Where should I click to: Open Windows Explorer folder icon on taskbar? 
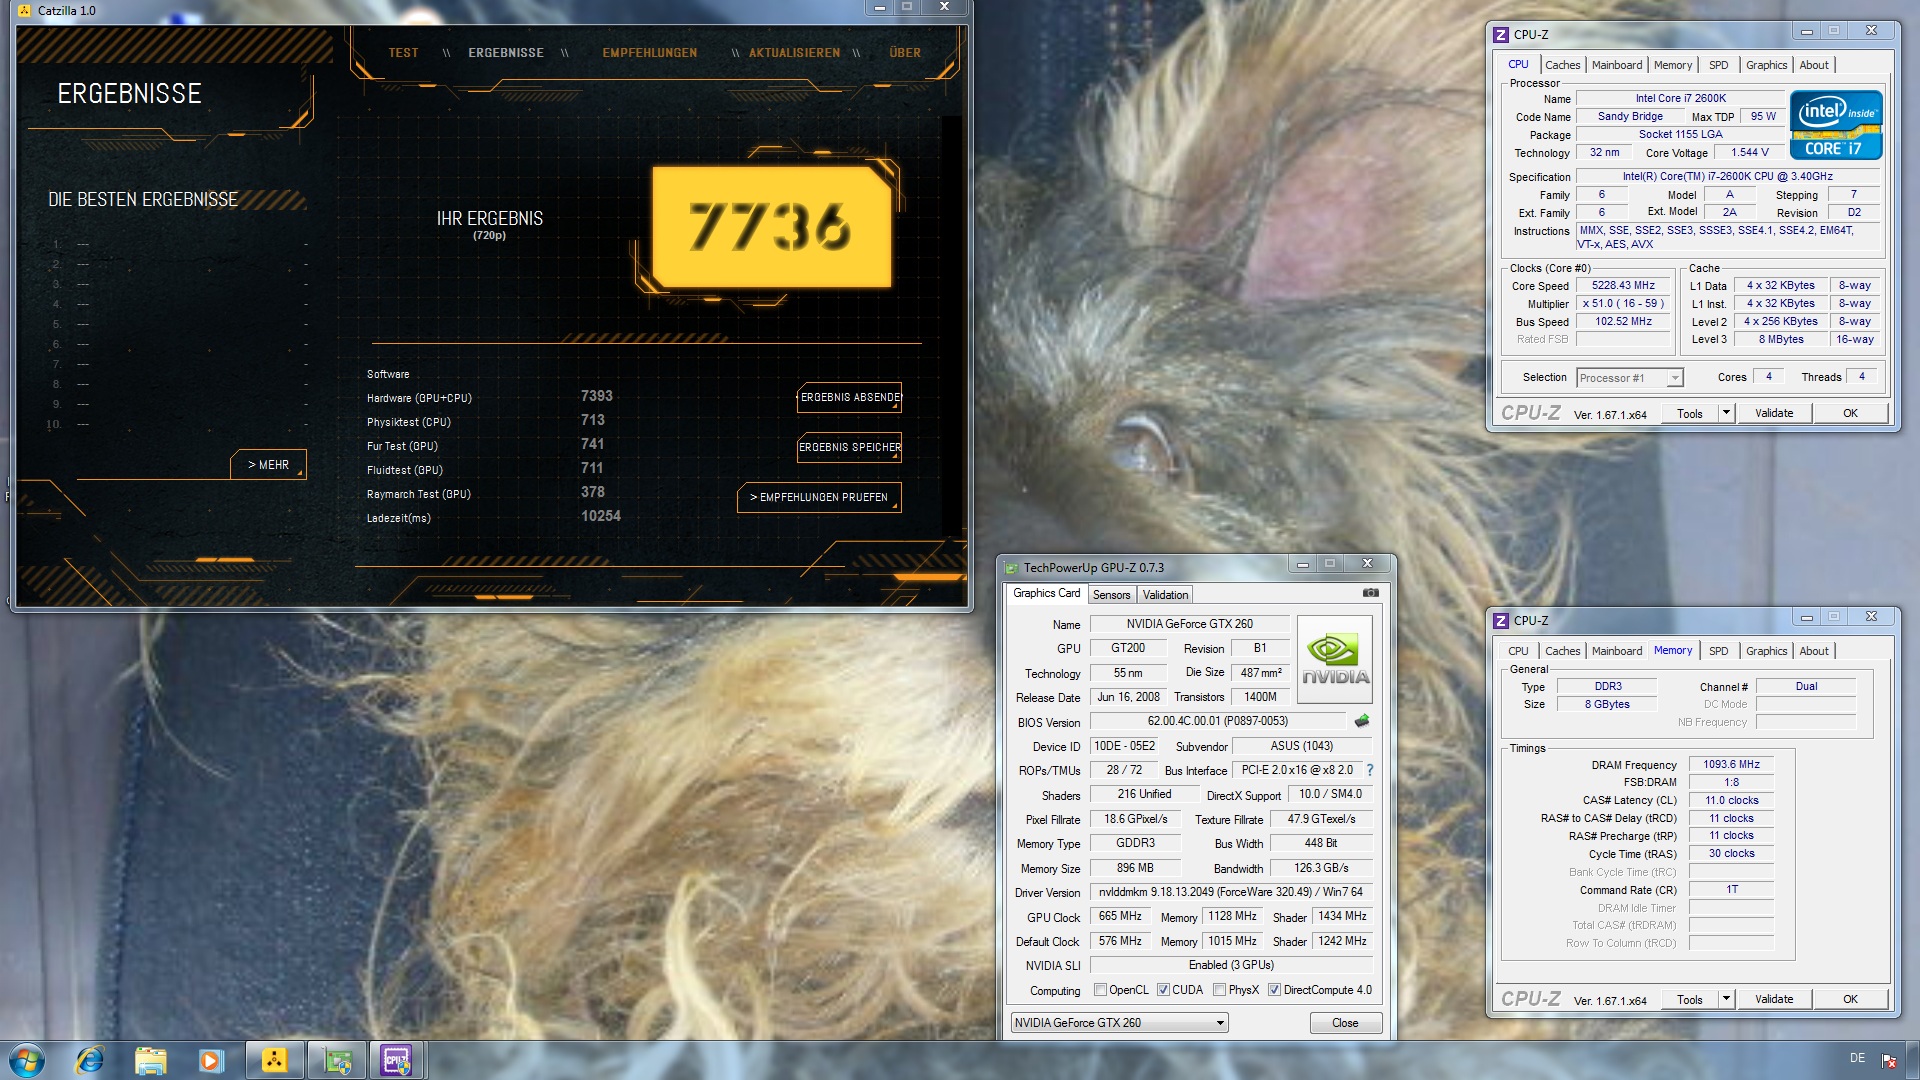point(150,1060)
